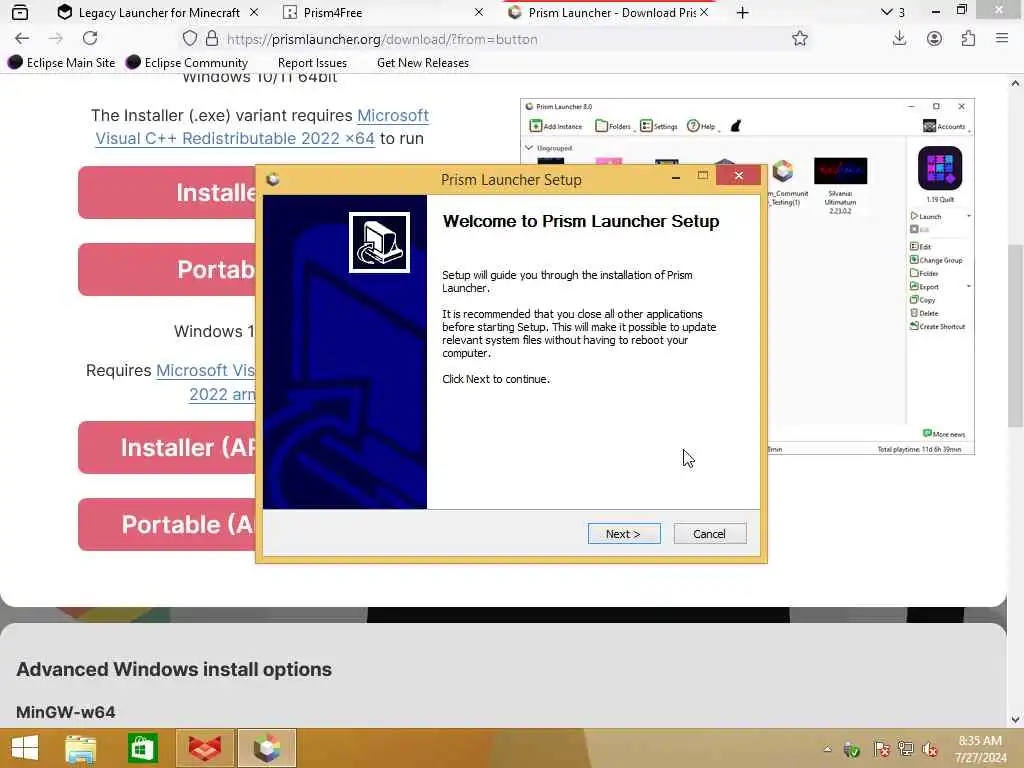The width and height of the screenshot is (1024, 768).
Task: Open the browser downloads panel
Action: 899,39
